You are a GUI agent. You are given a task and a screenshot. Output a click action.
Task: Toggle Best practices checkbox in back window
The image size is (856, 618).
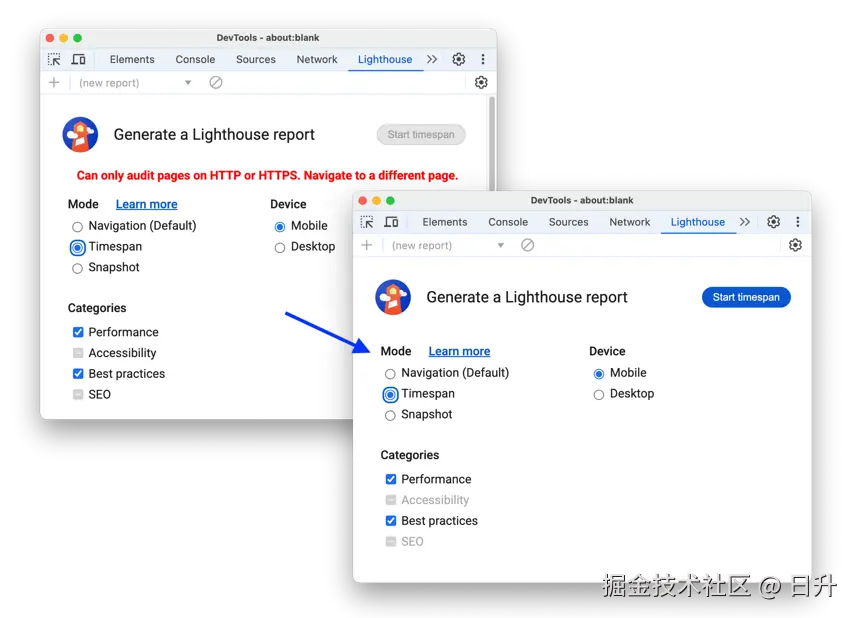(78, 373)
